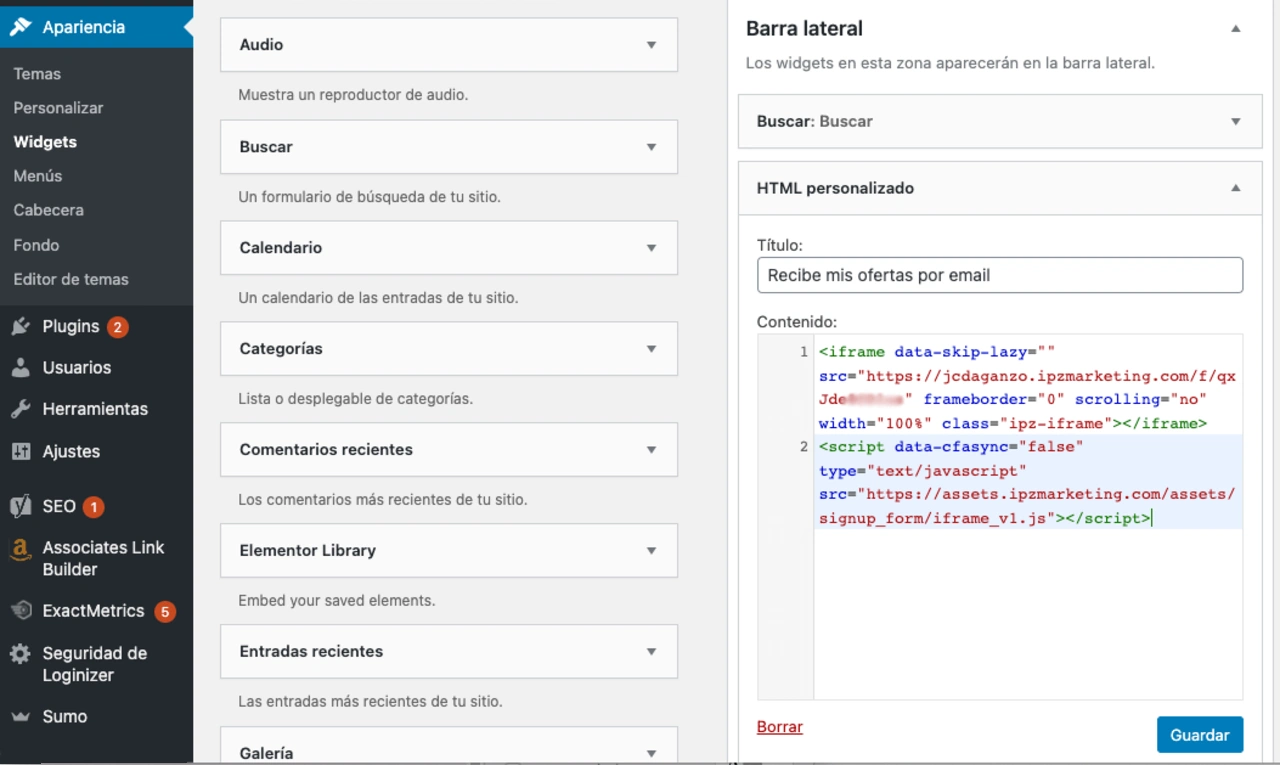Click 'Embed your saved elements.' description

336,601
